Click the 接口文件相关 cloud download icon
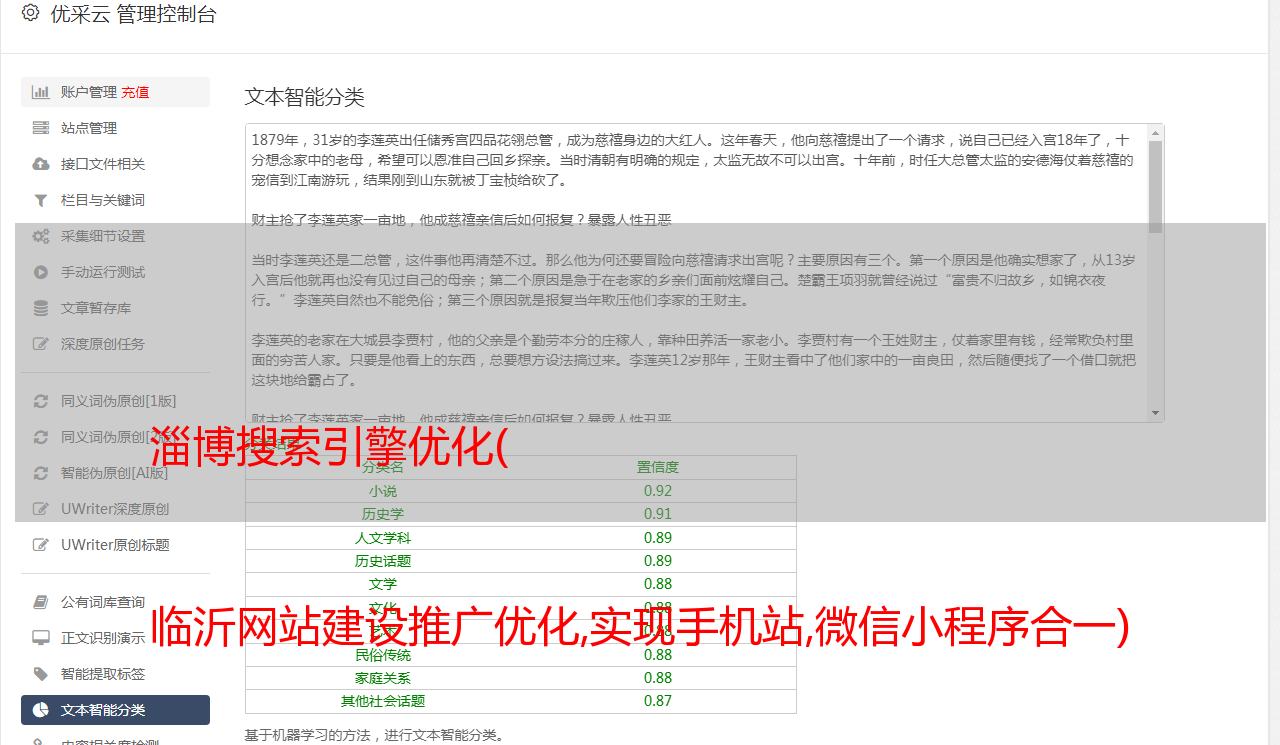Viewport: 1280px width, 745px height. [x=41, y=164]
